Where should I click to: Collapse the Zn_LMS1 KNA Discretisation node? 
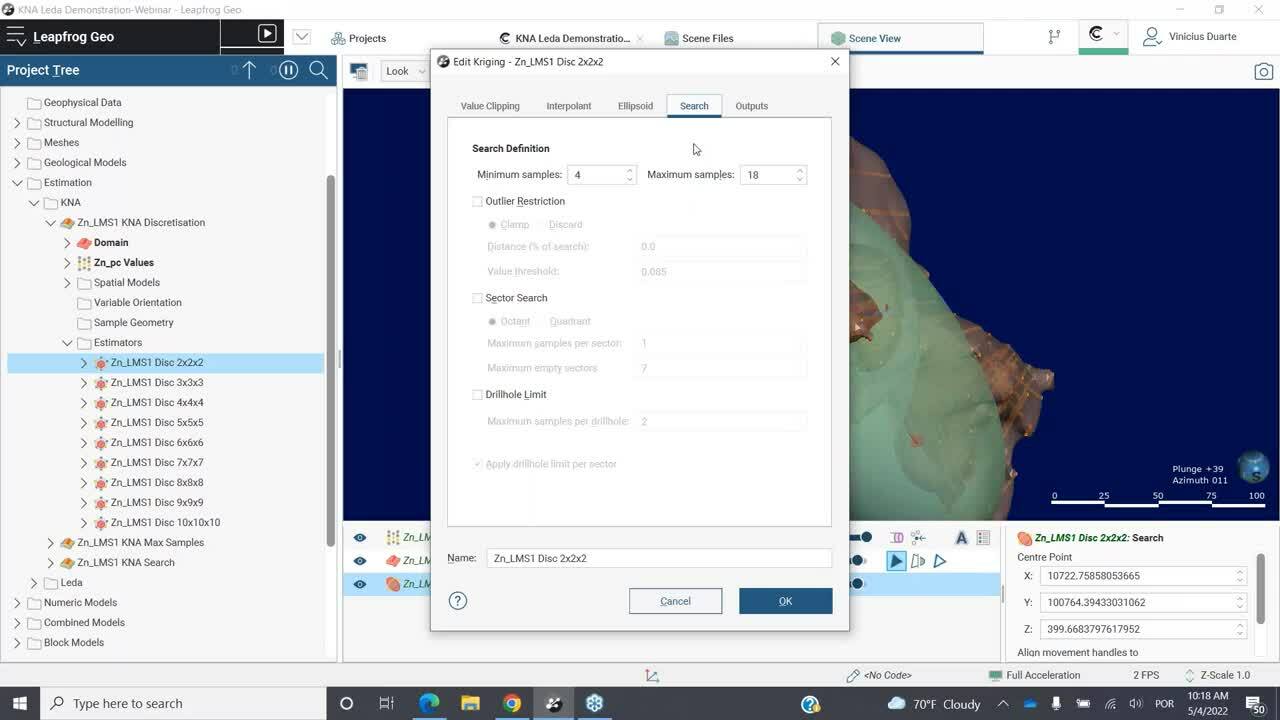click(50, 223)
